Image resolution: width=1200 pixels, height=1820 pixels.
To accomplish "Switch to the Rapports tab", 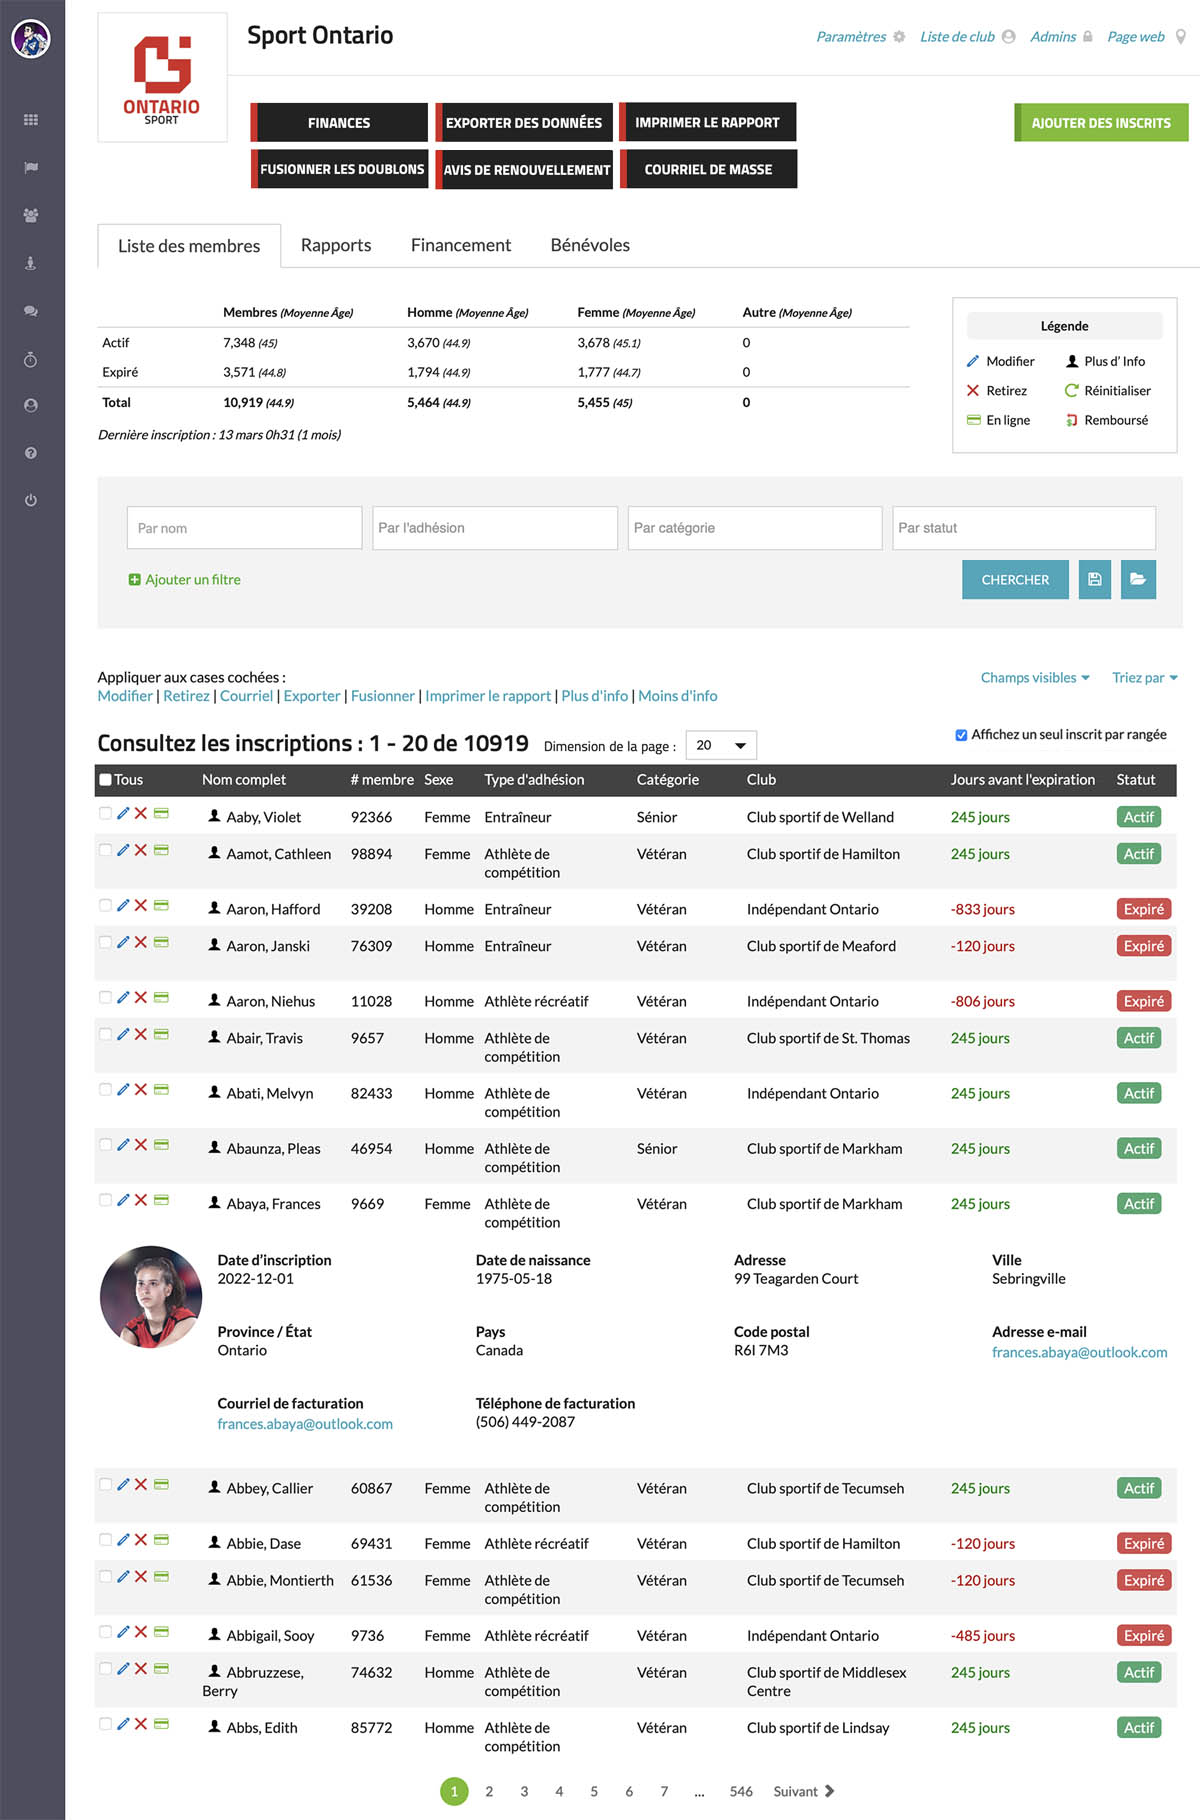I will point(336,246).
